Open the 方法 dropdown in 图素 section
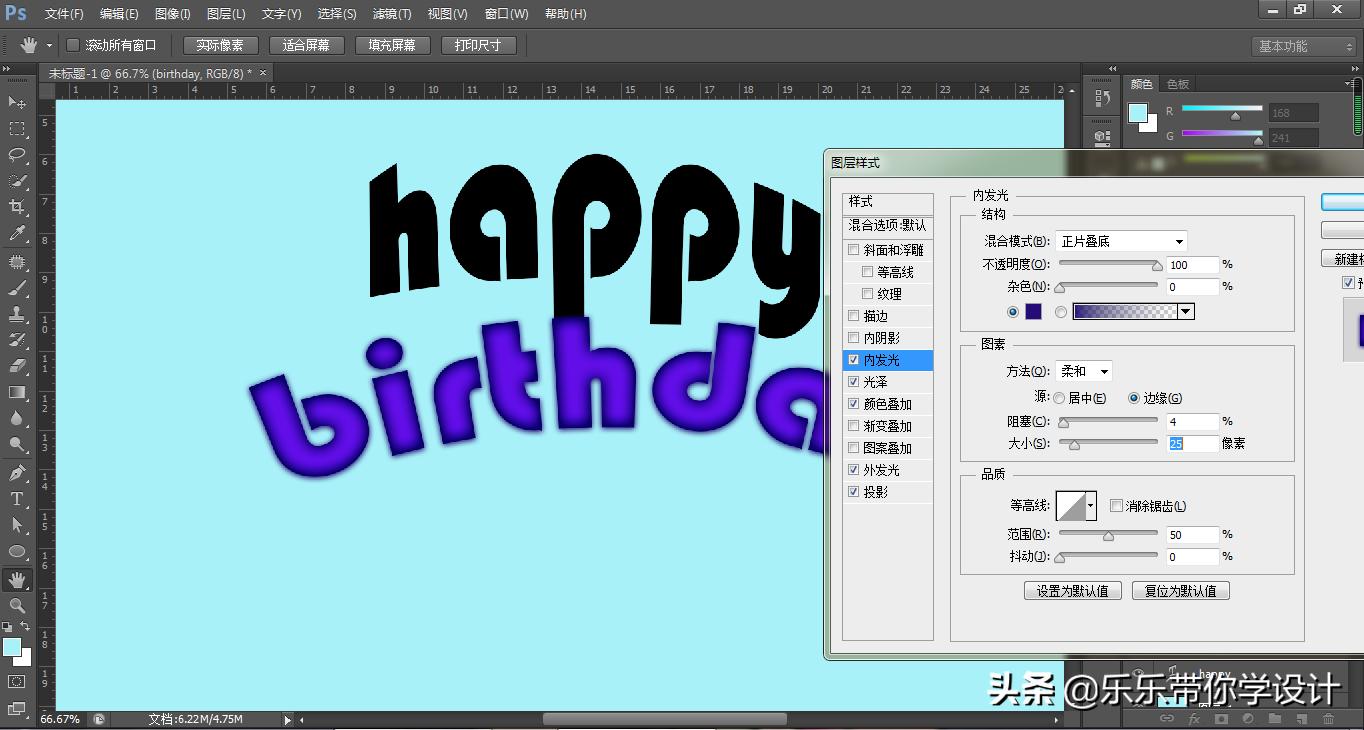 (x=1084, y=370)
